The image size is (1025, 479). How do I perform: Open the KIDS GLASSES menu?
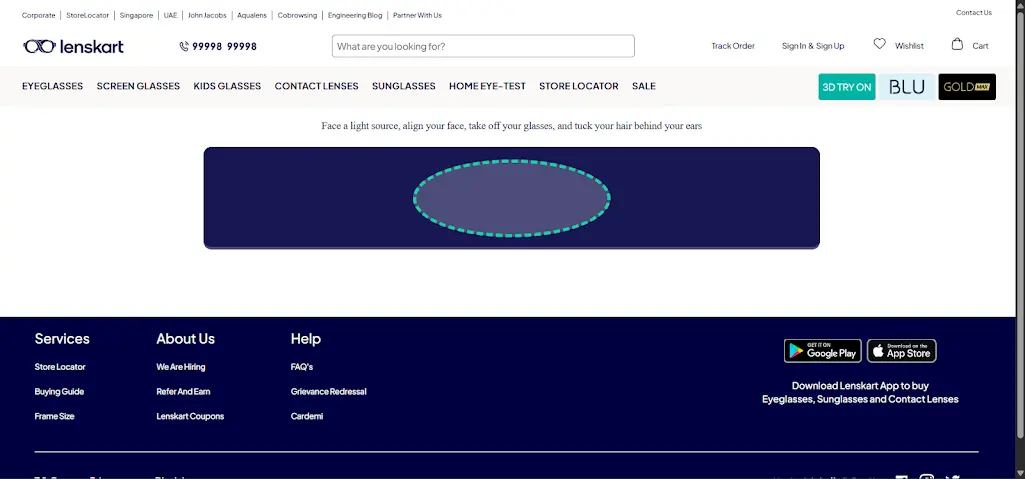point(227,86)
